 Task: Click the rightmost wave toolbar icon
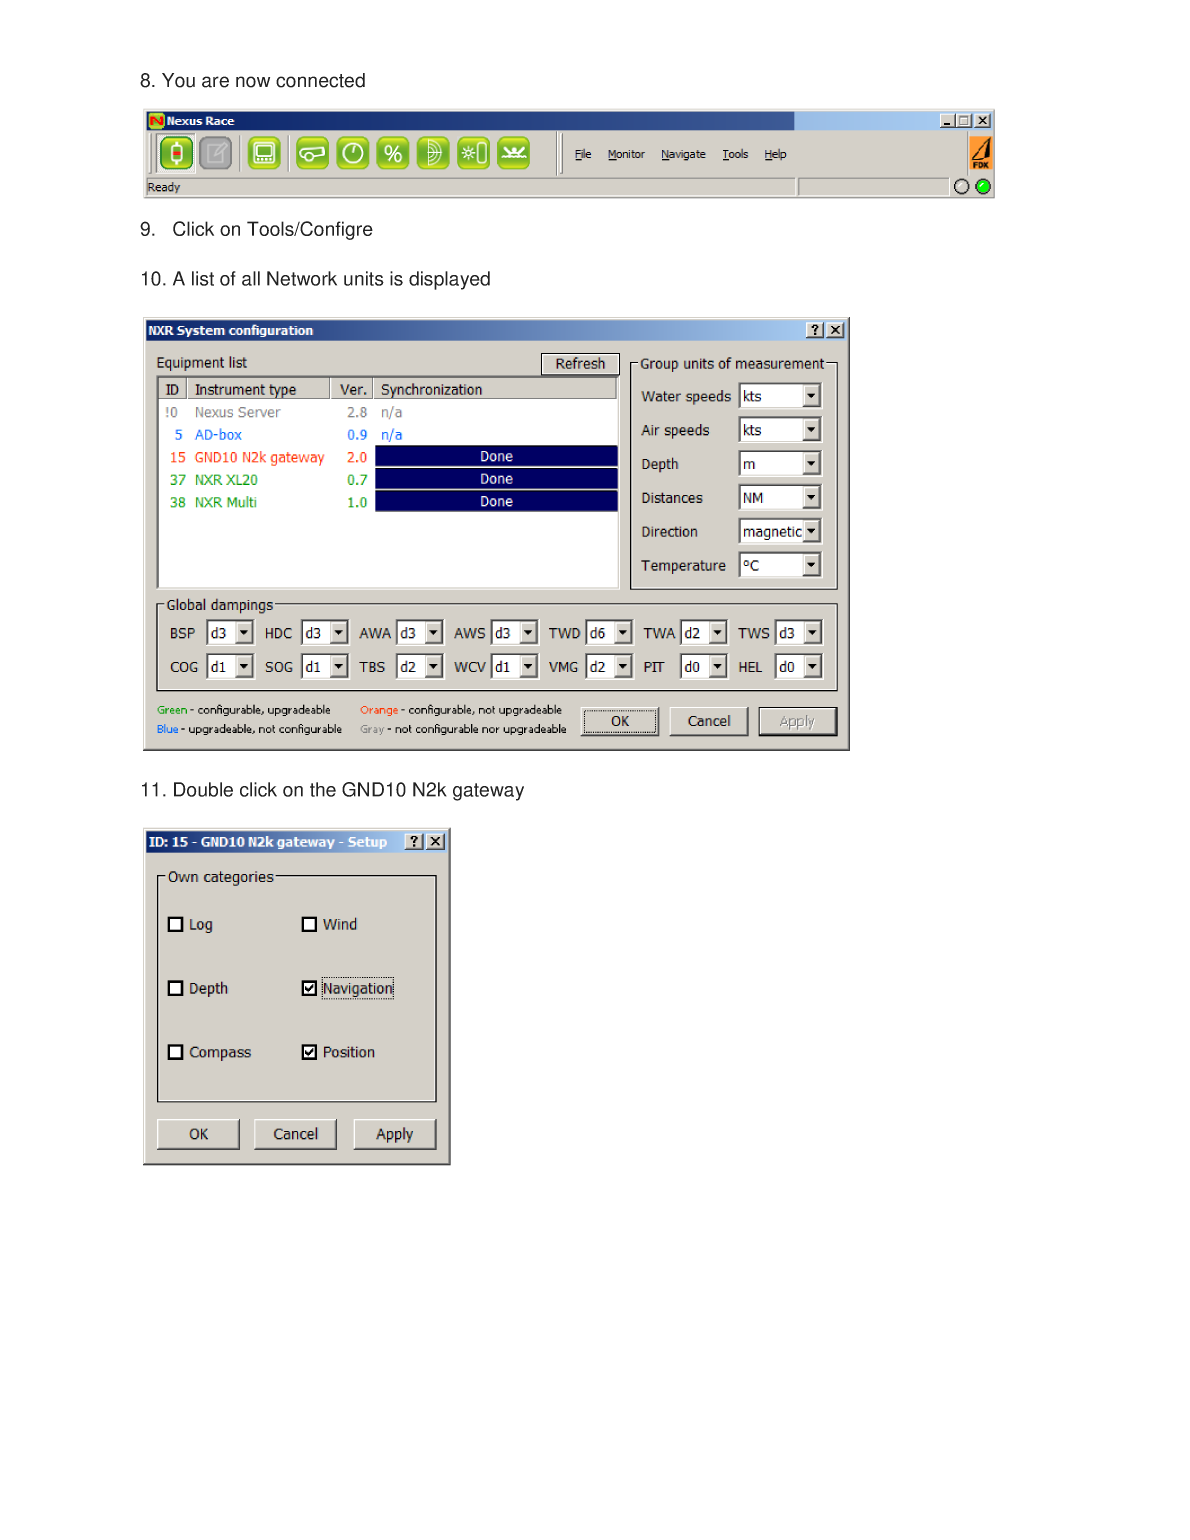point(512,153)
